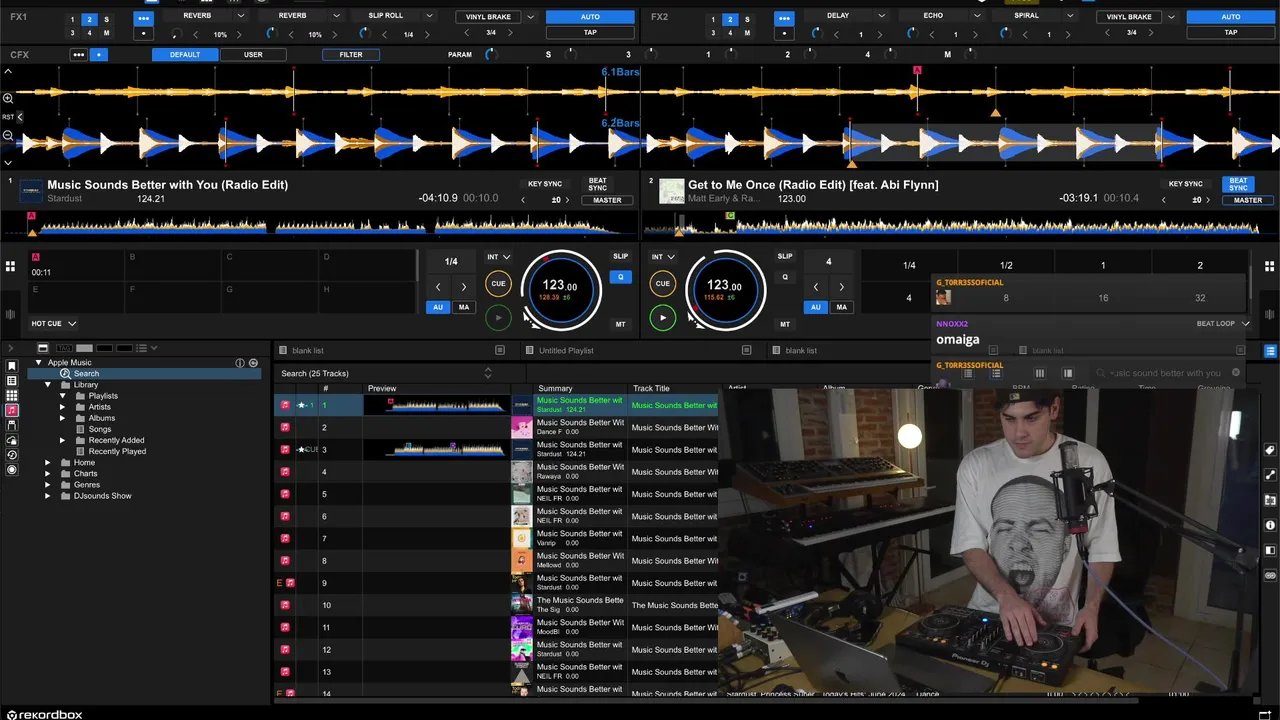Click hot cue pad A at 00:11
Screen dimensions: 1280x720
(75, 265)
